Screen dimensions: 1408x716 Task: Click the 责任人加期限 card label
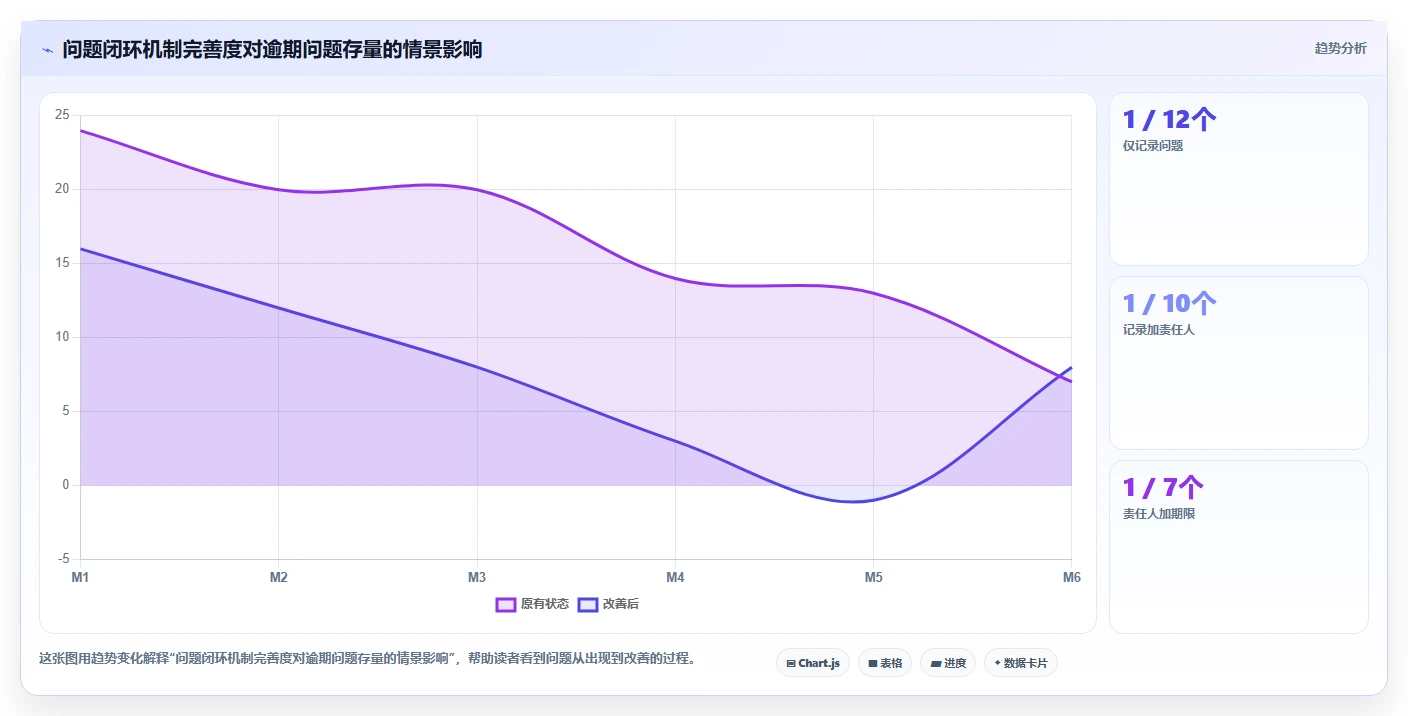(1159, 514)
